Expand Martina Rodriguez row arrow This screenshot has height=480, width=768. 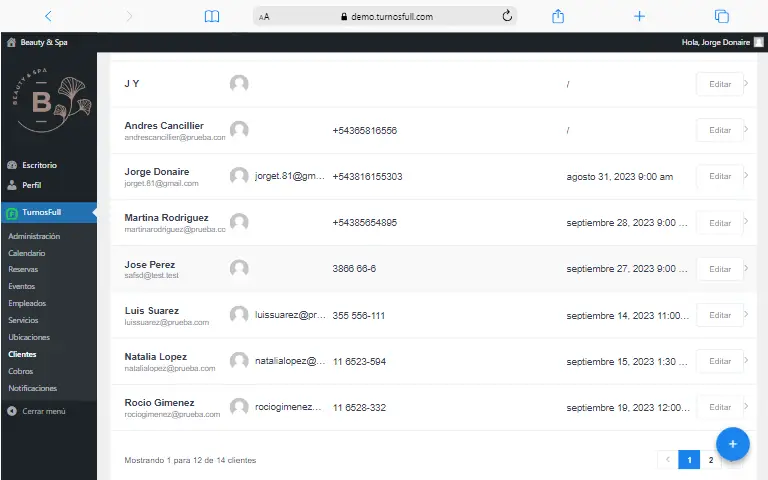pos(746,222)
